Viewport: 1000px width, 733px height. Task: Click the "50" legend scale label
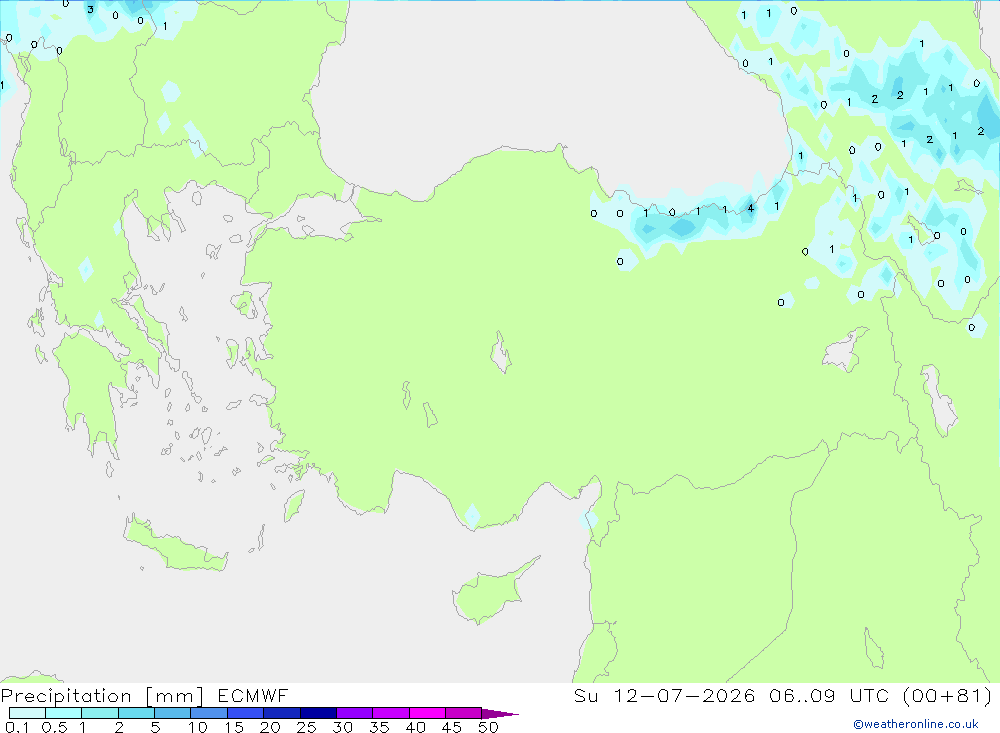489,727
